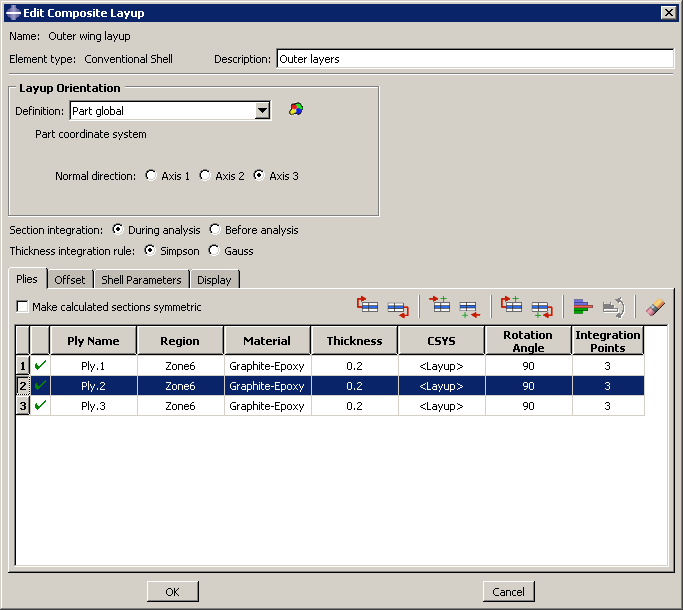Open the Offset tab
Viewport: 683px width, 610px height.
coord(70,280)
